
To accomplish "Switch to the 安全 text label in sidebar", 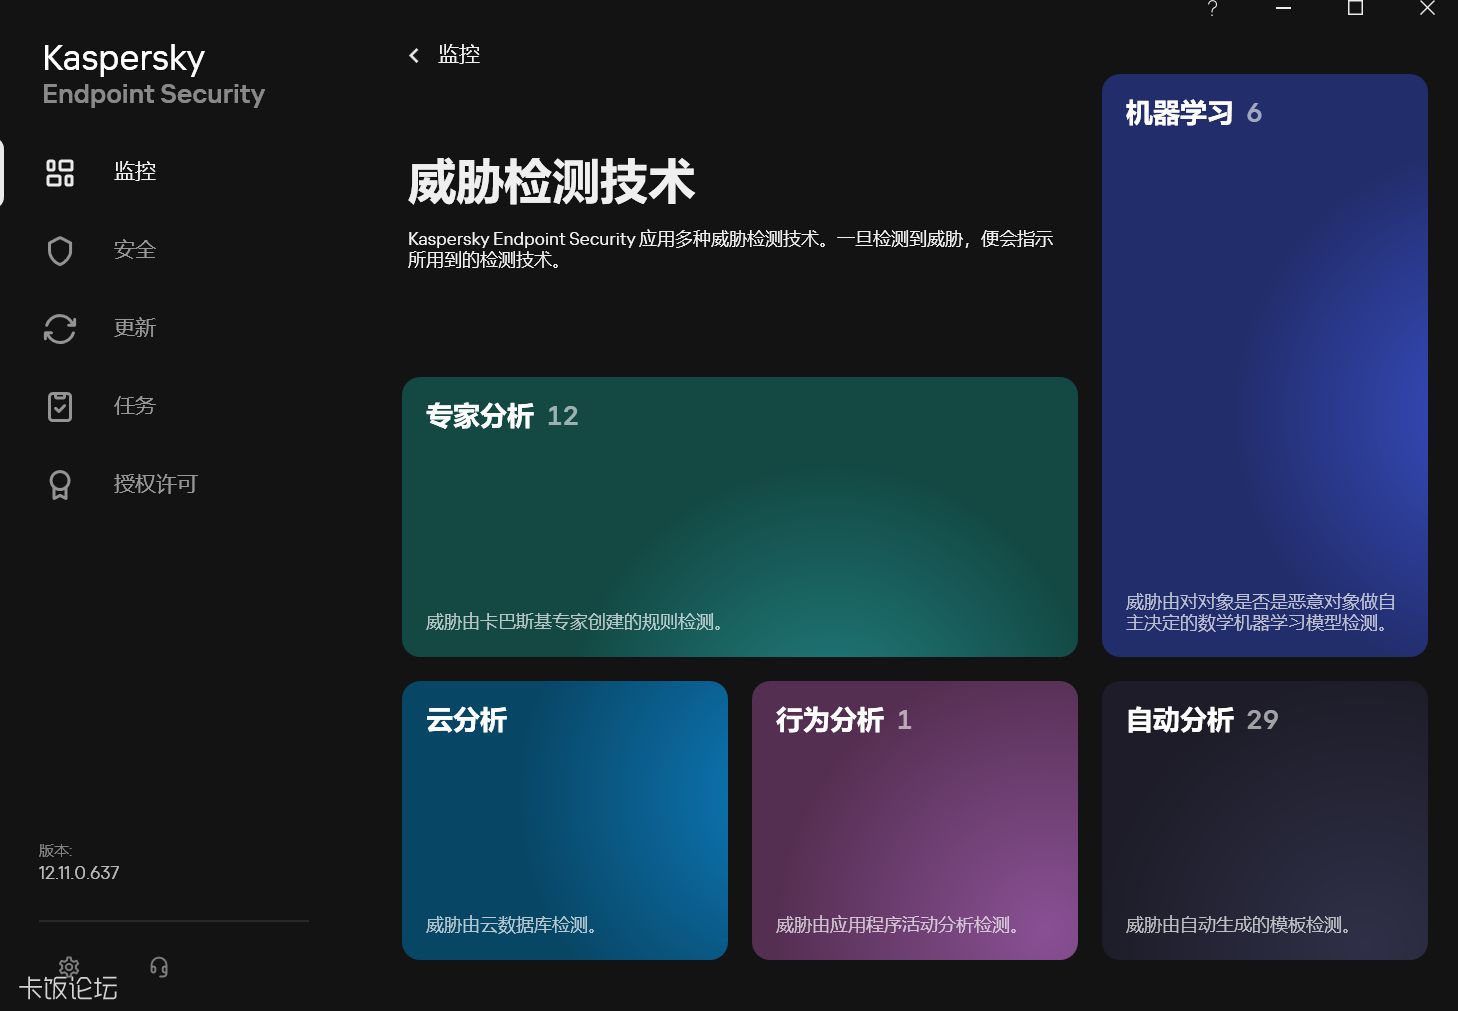I will click(135, 250).
